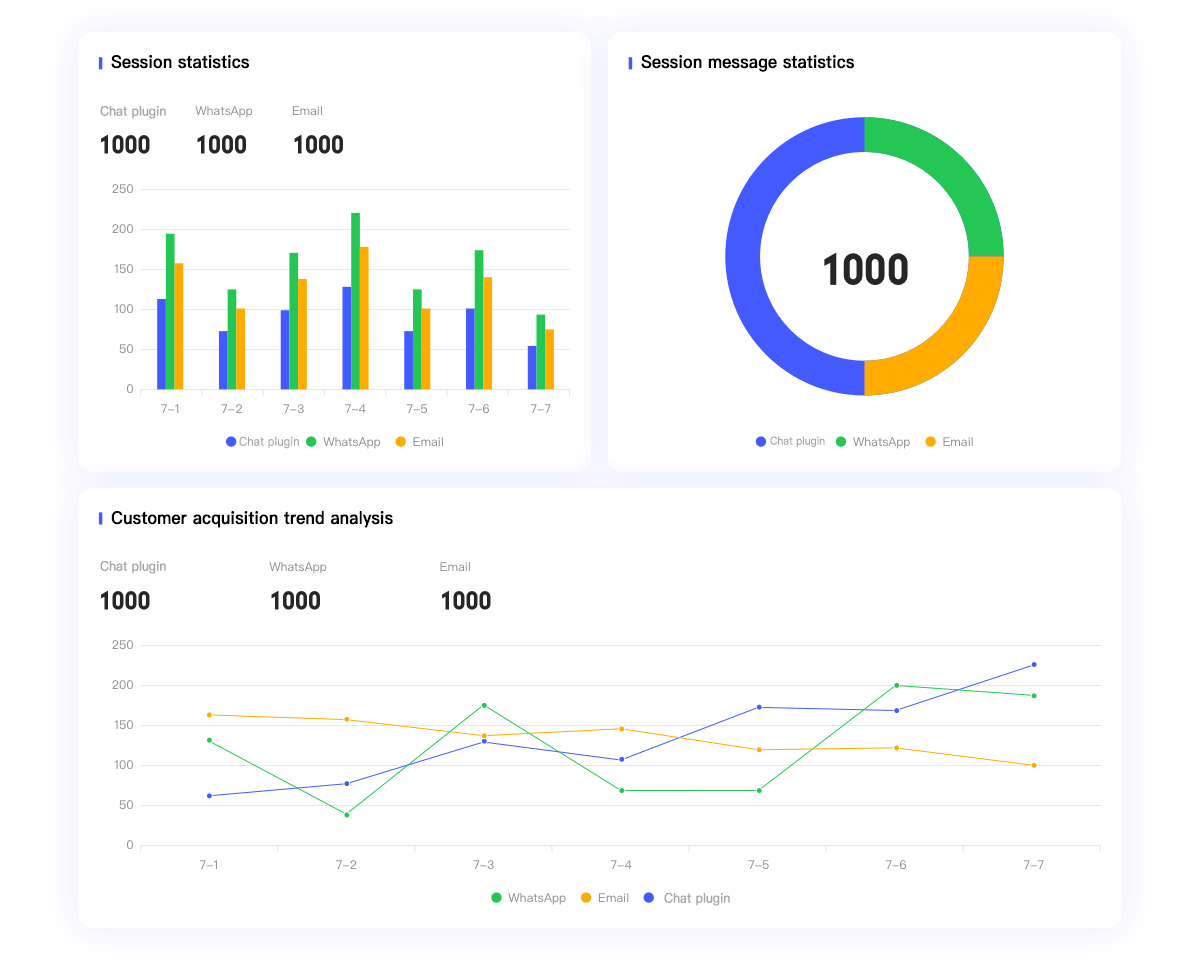Select orange Email data point at 7-1

pos(209,715)
